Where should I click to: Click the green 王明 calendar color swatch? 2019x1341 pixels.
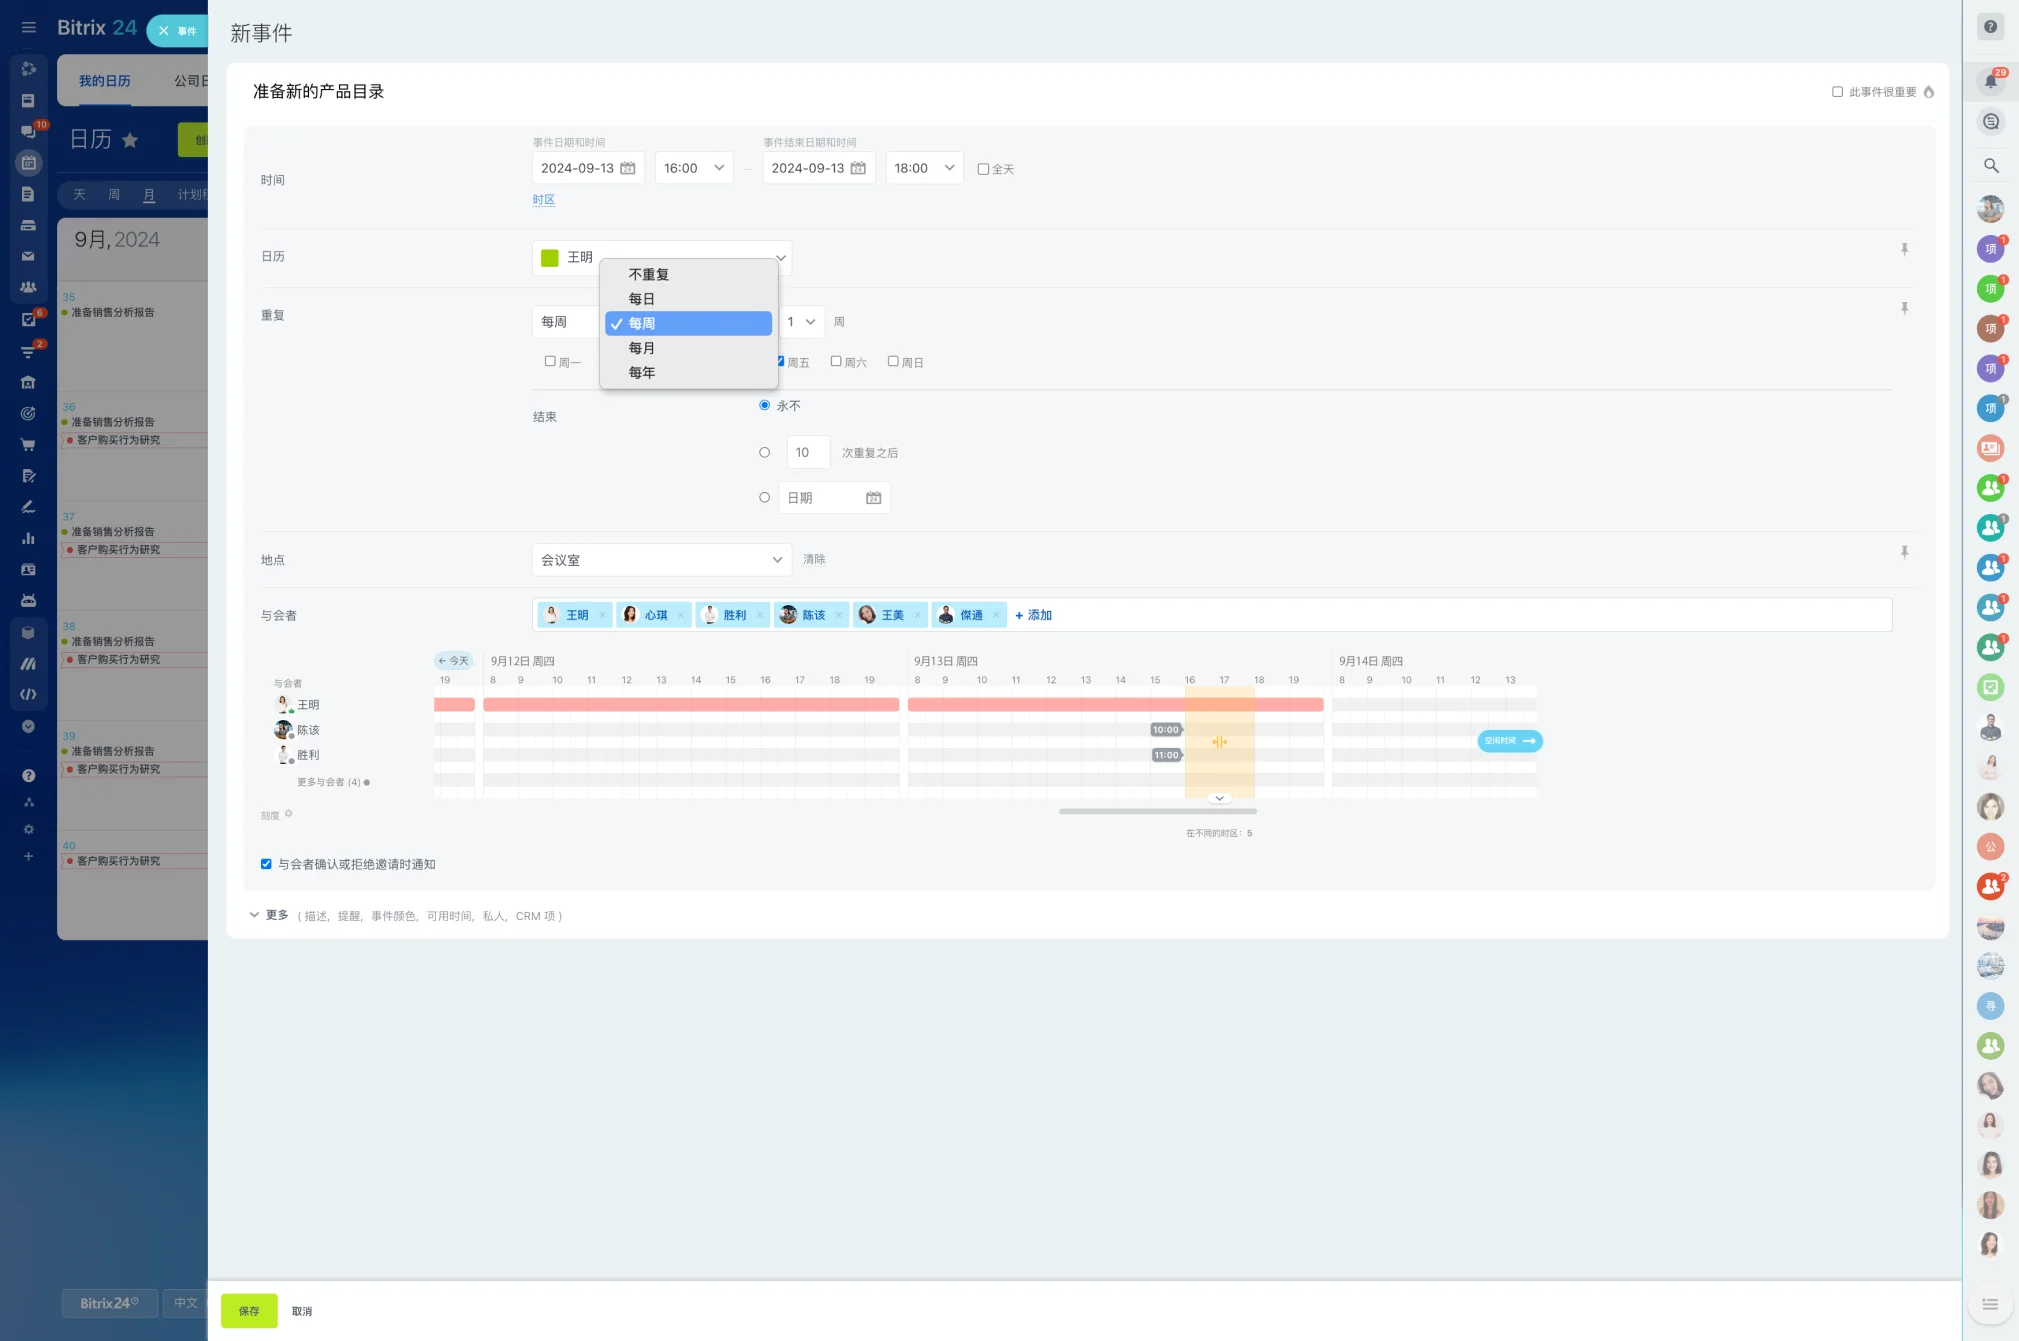click(550, 258)
